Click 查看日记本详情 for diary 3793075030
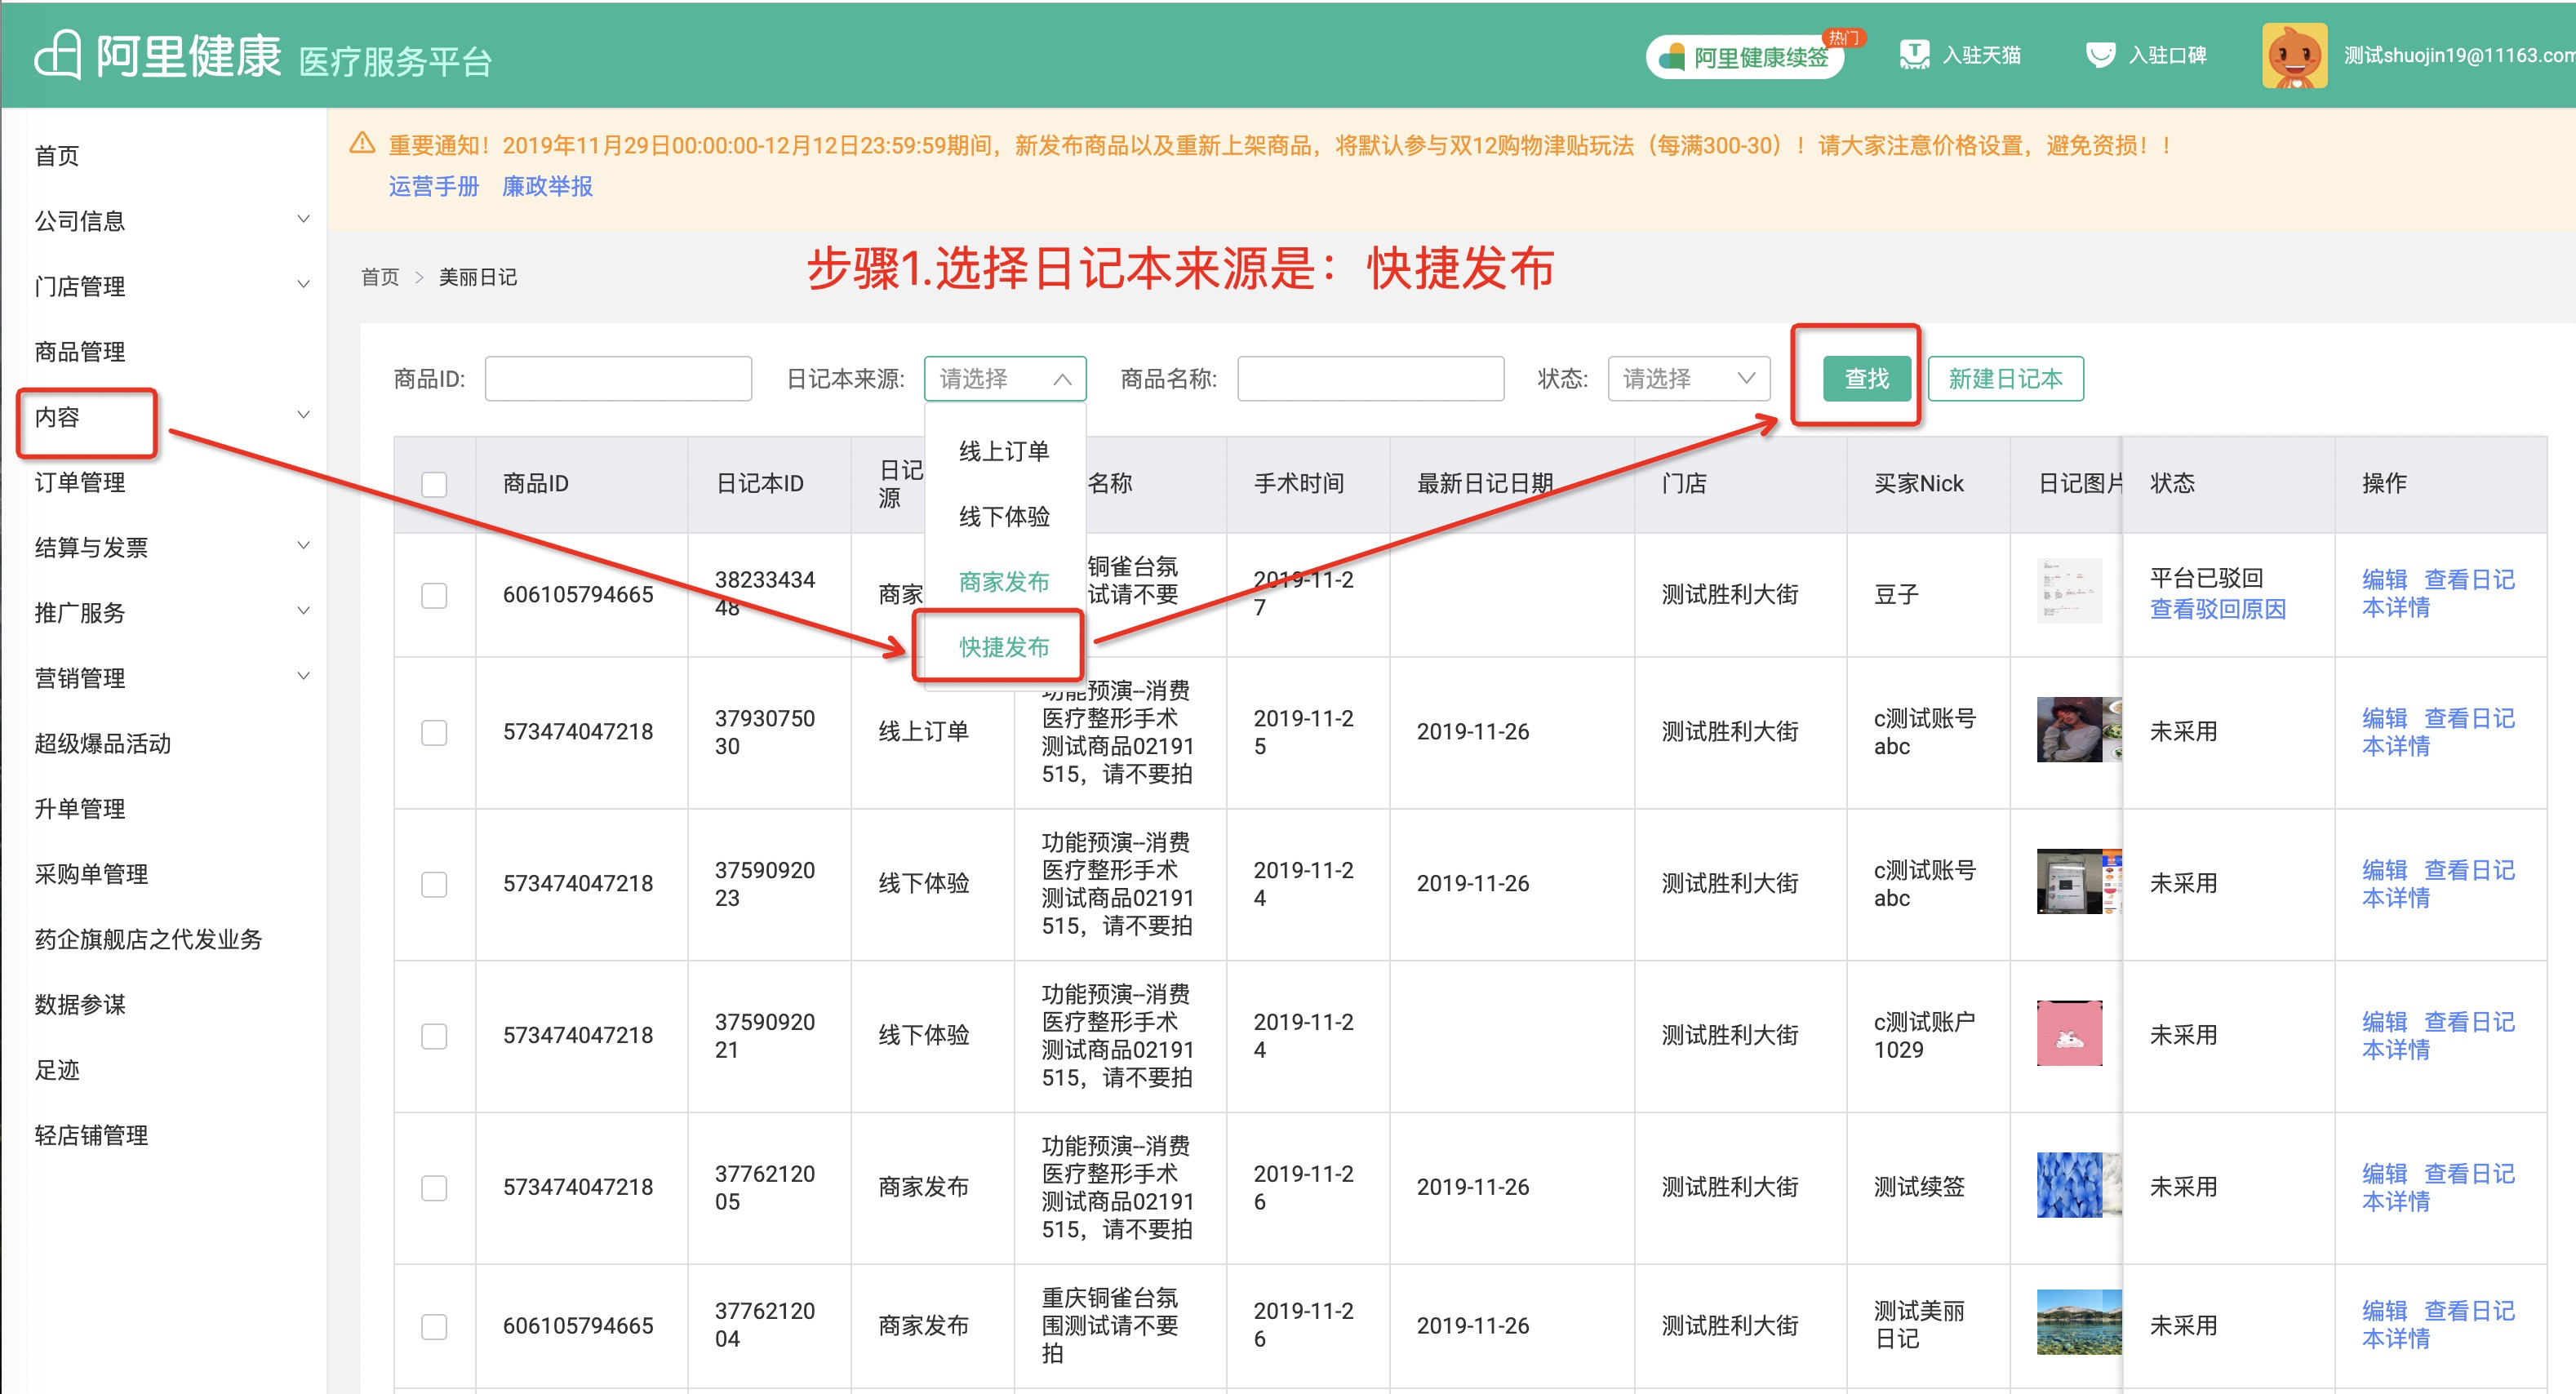Screen dimensions: 2576x1394 2438,732
